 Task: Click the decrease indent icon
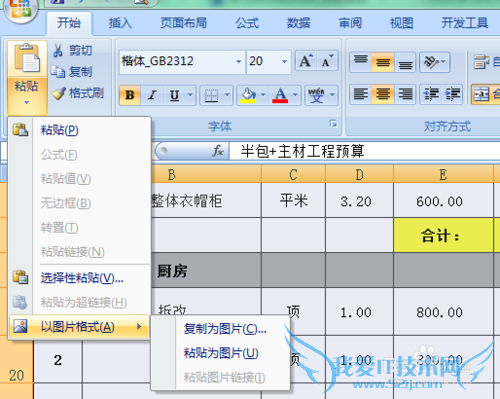click(x=431, y=94)
